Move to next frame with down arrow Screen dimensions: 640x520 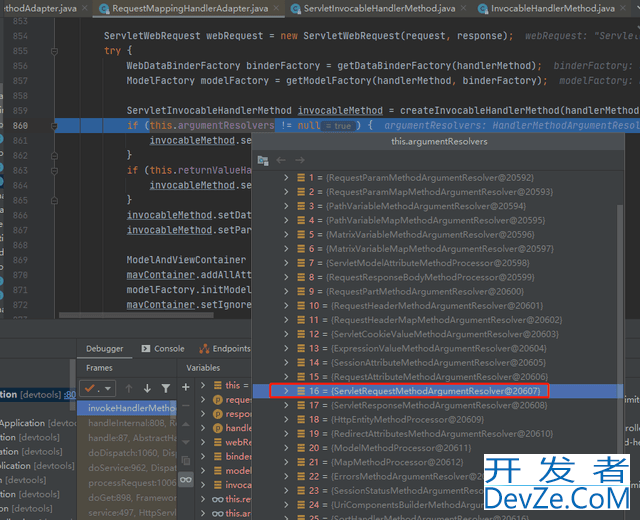pyautogui.click(x=147, y=389)
